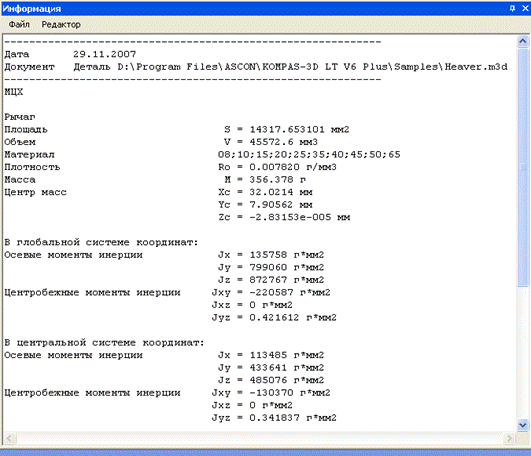The image size is (531, 456).
Task: Click the heading В центральной системе координат
Action: [104, 342]
